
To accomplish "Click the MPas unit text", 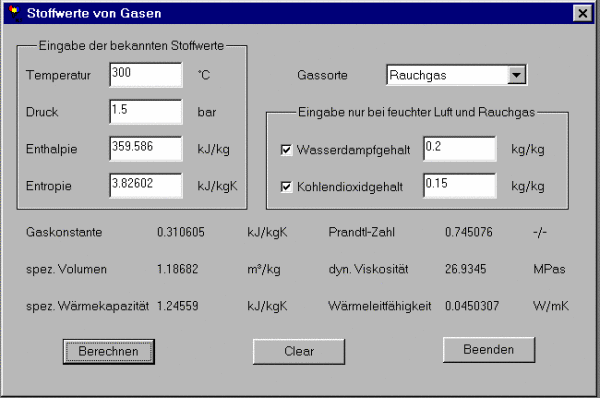I will point(549,269).
